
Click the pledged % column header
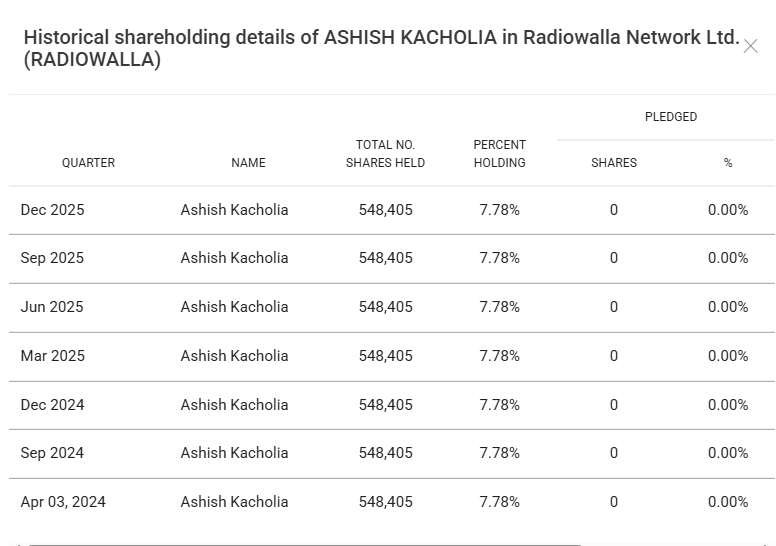[728, 163]
